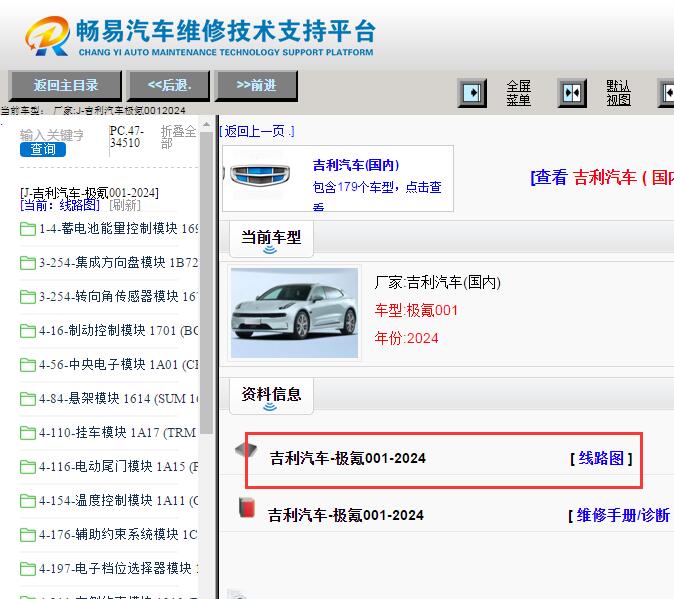Click the Geely logo thumbnail

[259, 174]
